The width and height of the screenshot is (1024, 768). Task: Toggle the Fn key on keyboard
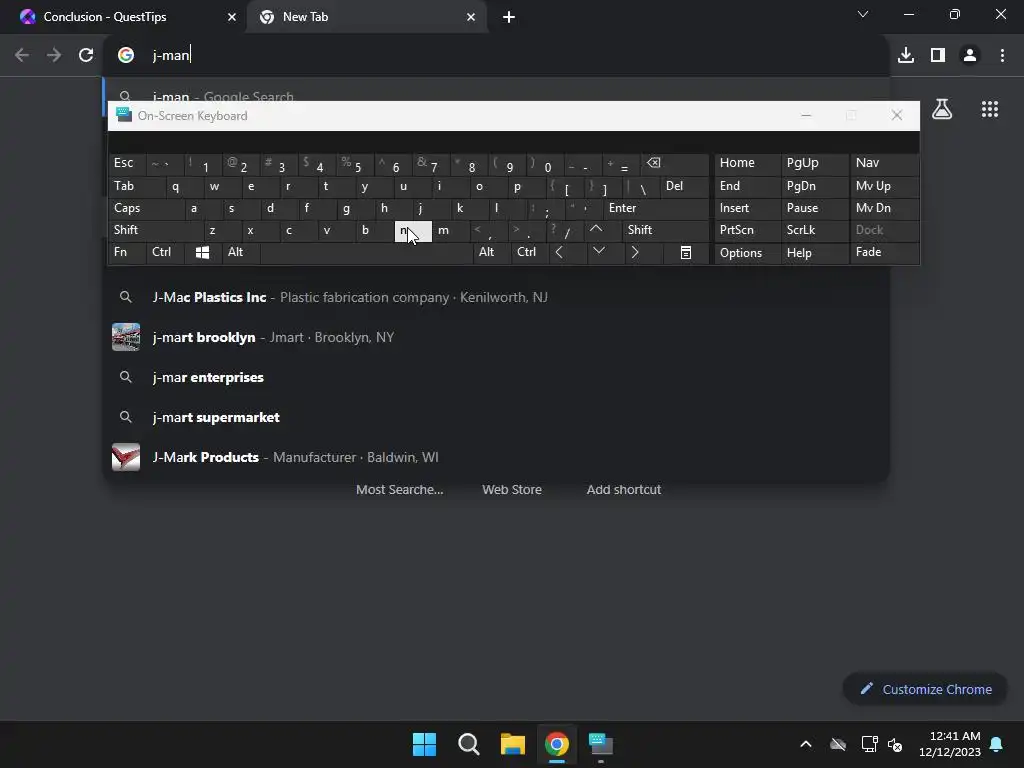[x=127, y=252]
